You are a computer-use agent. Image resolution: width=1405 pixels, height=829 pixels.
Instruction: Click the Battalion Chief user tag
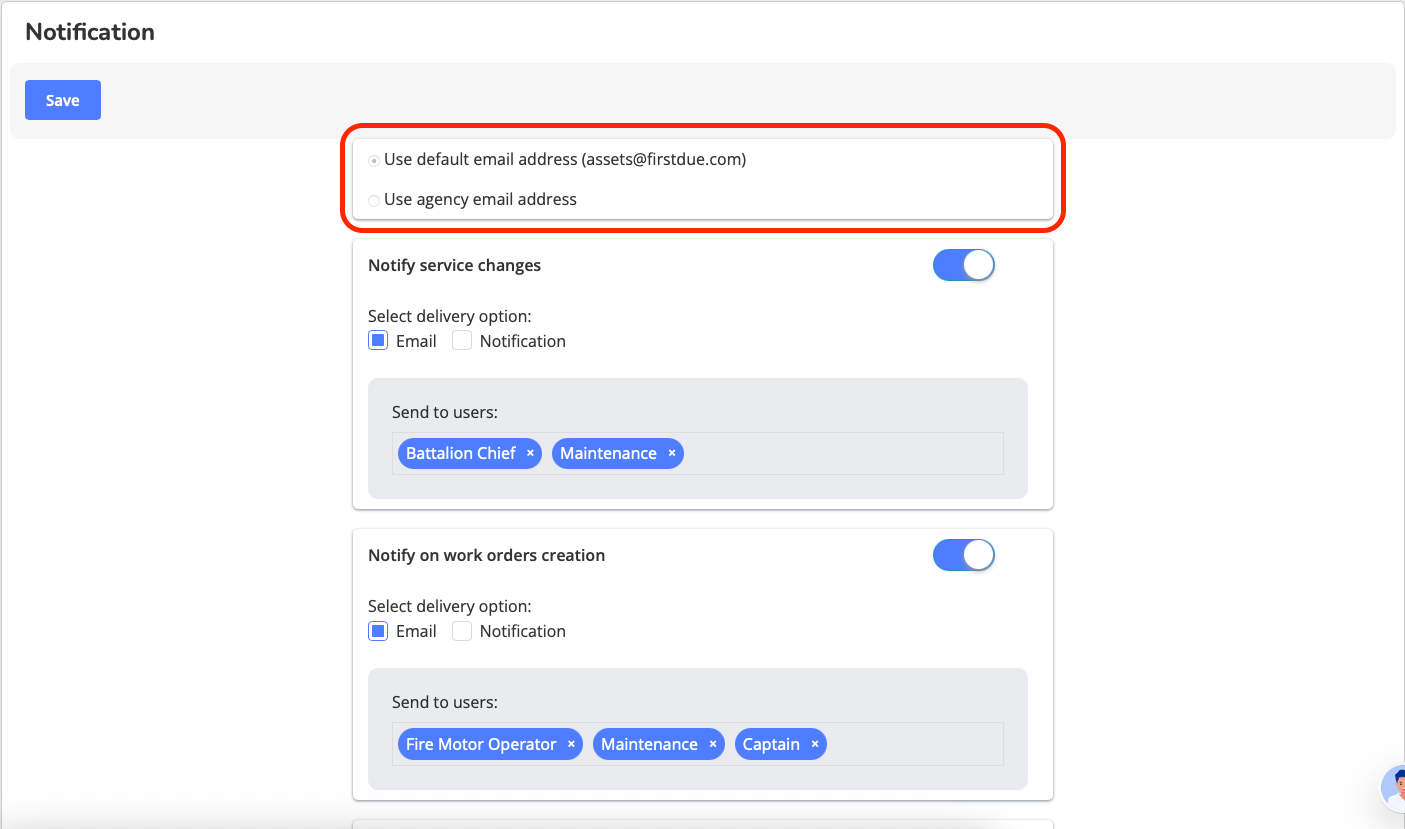coord(460,453)
